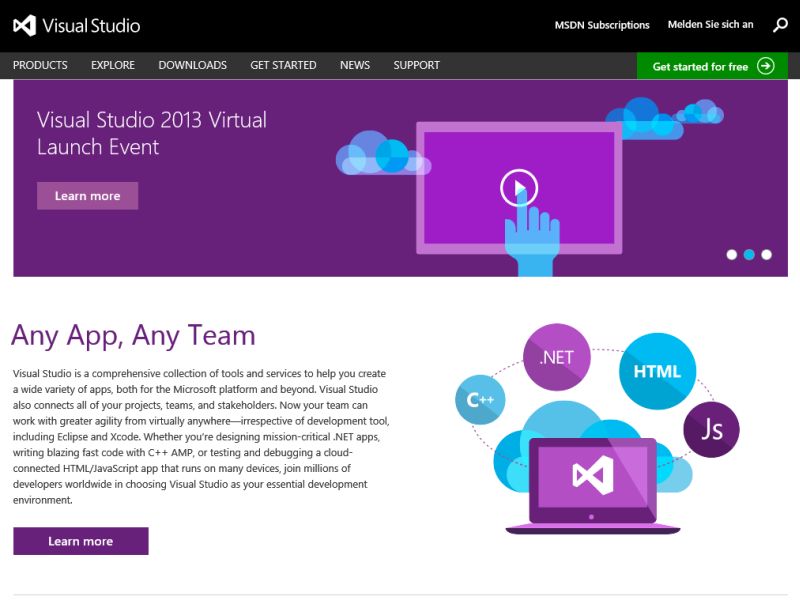Click Get started for free button
The width and height of the screenshot is (800, 600).
[x=712, y=66]
